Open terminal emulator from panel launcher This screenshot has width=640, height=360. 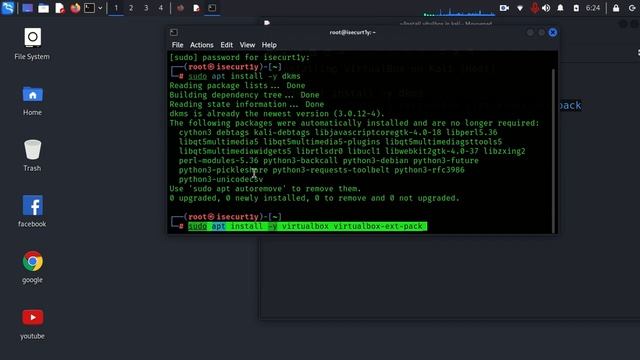point(89,8)
